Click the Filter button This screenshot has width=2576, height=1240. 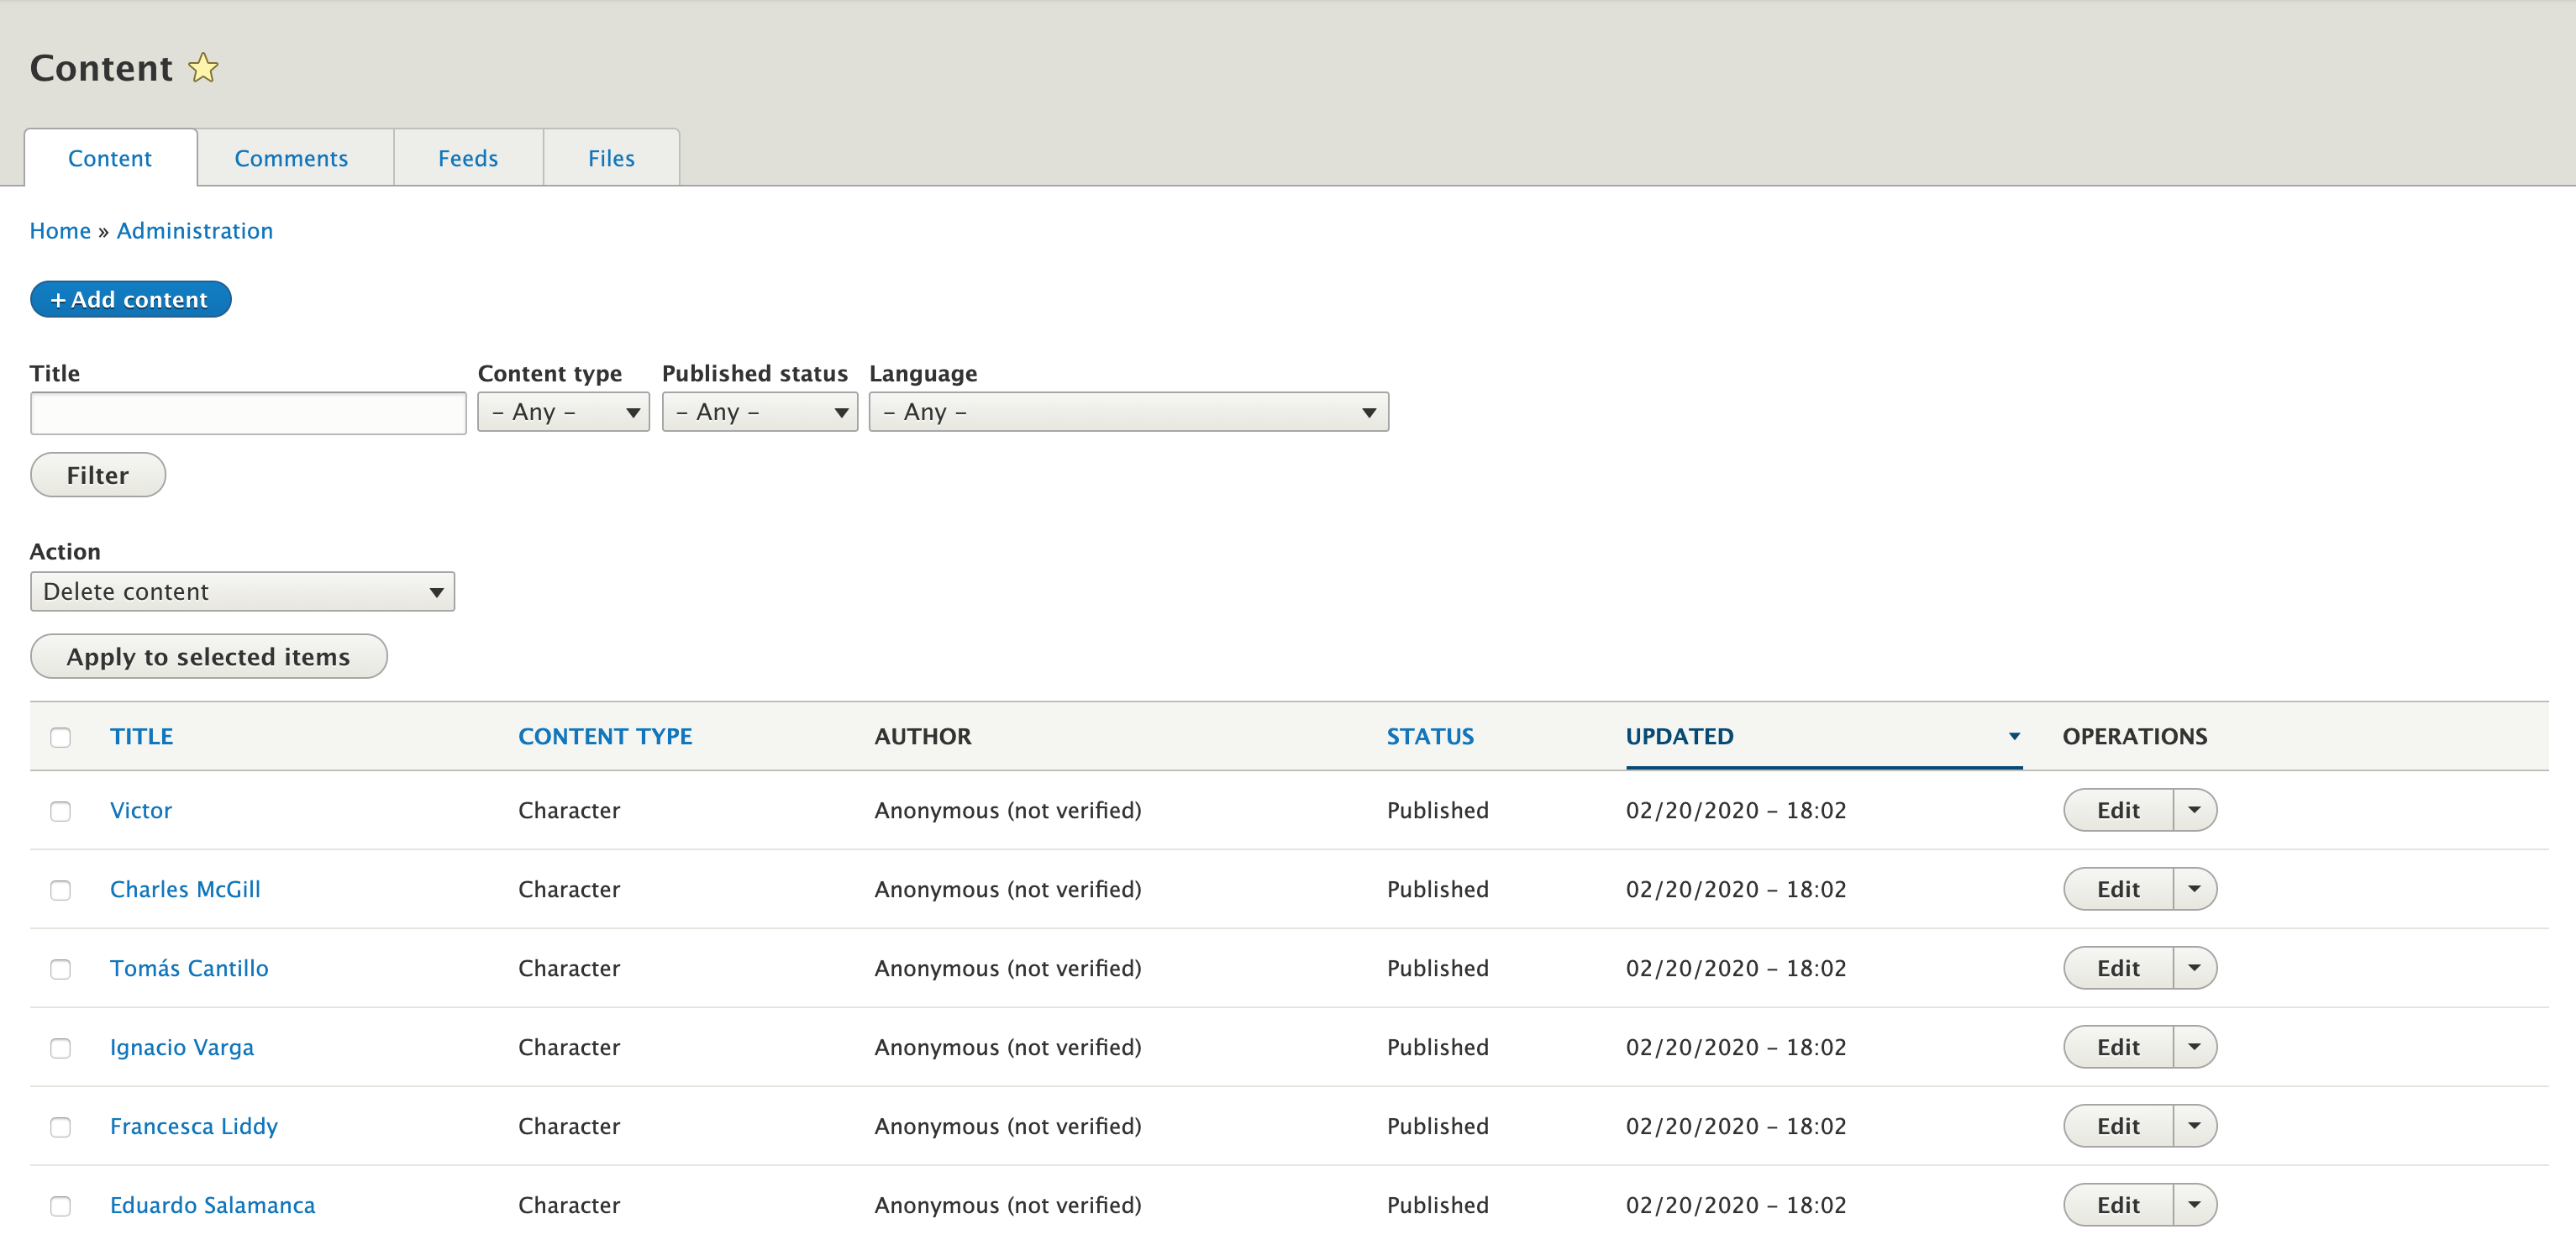coord(98,475)
